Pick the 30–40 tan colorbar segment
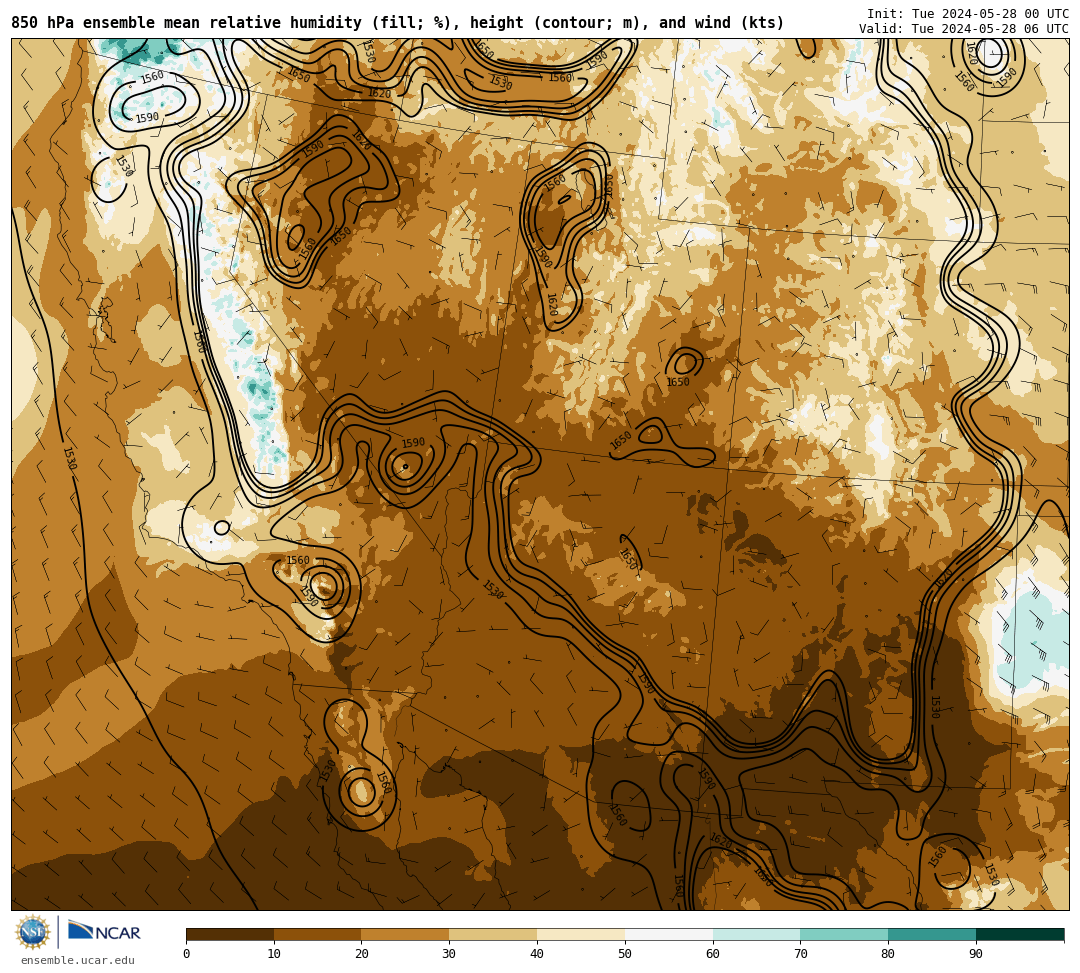Image resolution: width=1080 pixels, height=973 pixels. click(493, 934)
